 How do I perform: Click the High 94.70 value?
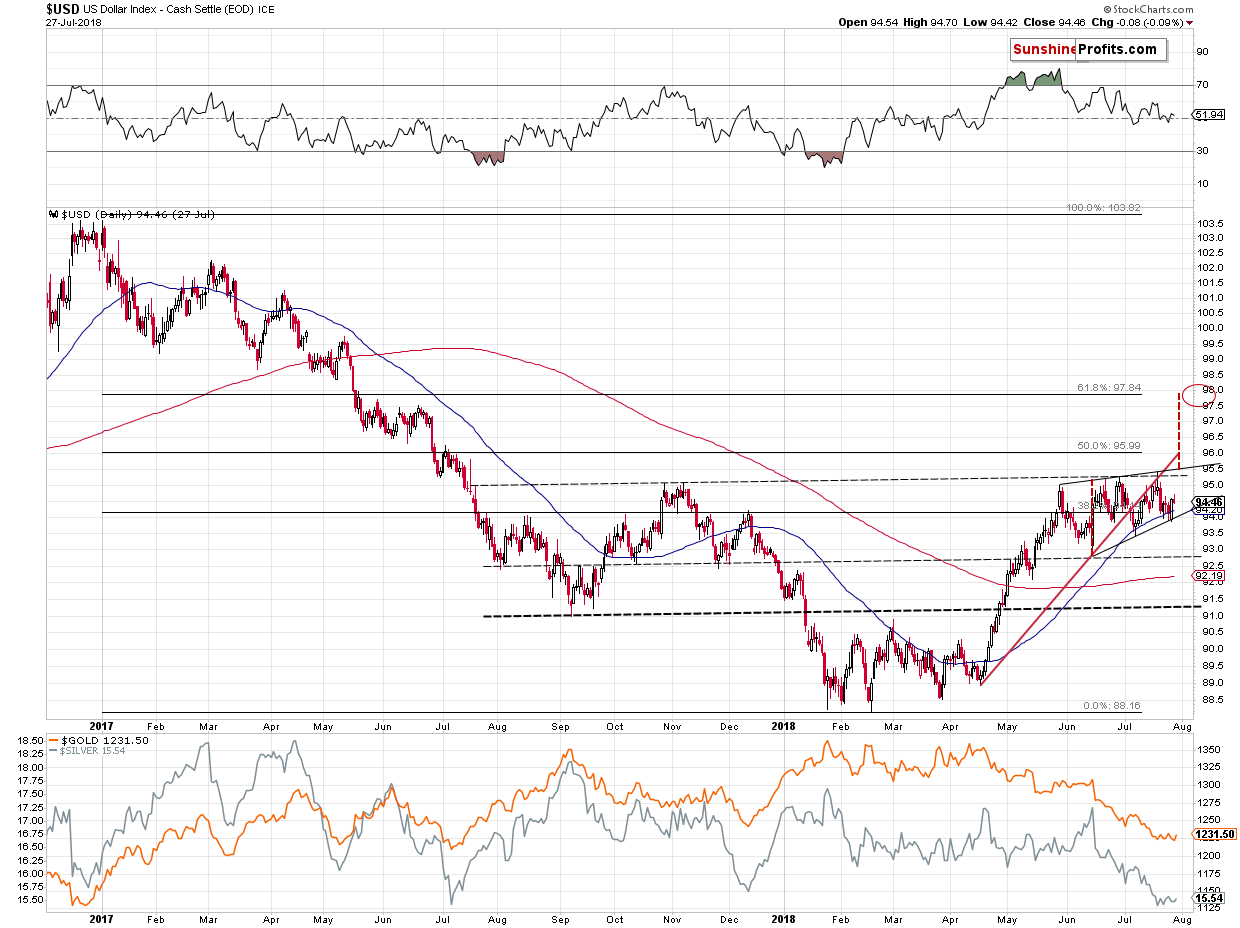point(929,22)
